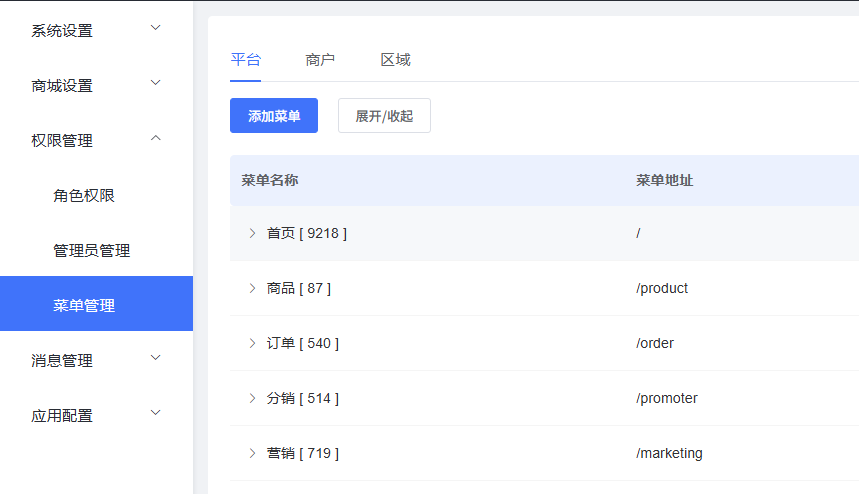This screenshot has height=494, width=859.
Task: Click the /product menu address cell
Action: pos(662,288)
